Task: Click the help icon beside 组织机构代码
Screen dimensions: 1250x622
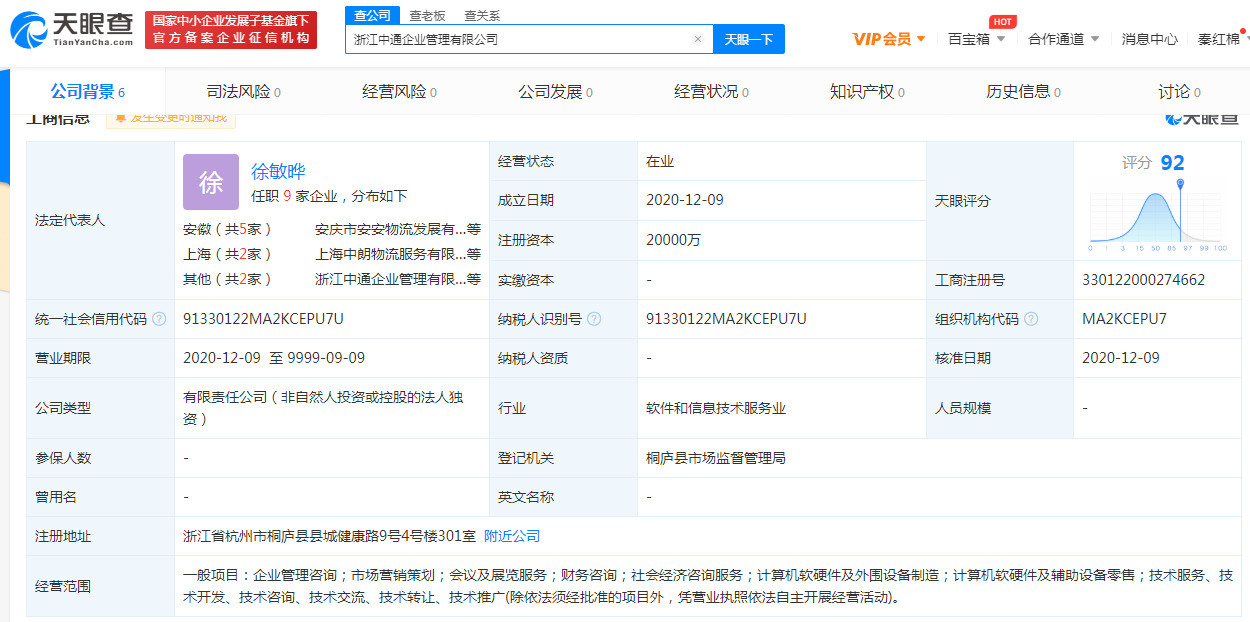Action: [1031, 319]
